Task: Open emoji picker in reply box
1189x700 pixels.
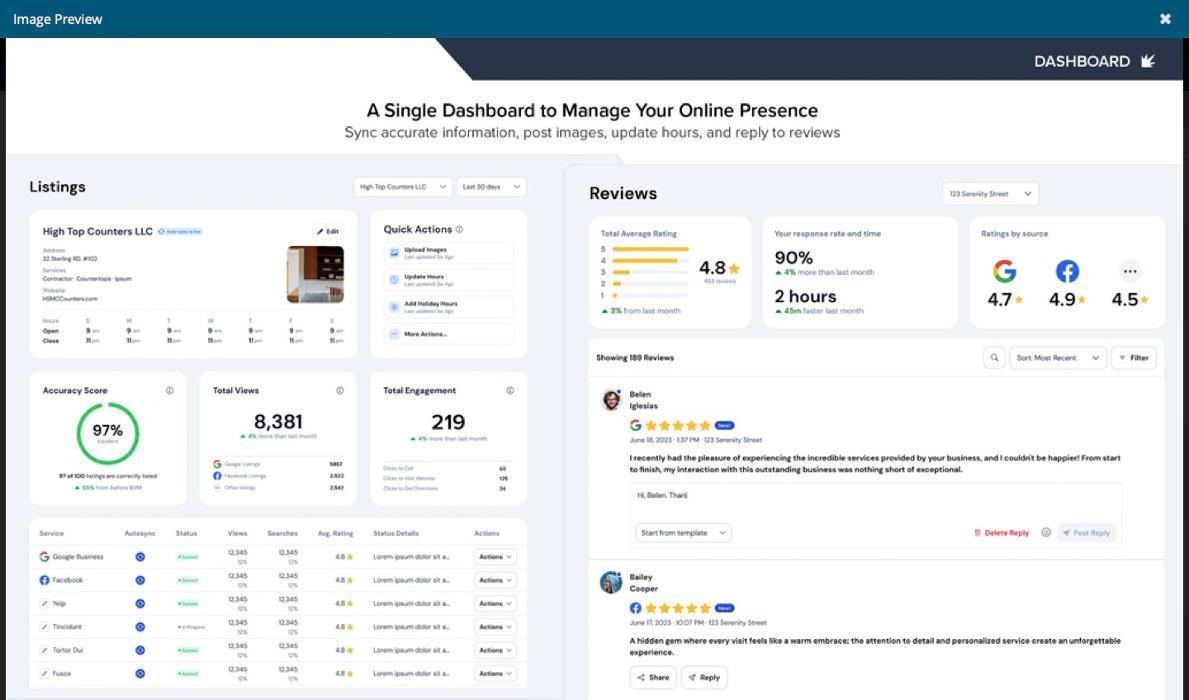Action: [1046, 532]
